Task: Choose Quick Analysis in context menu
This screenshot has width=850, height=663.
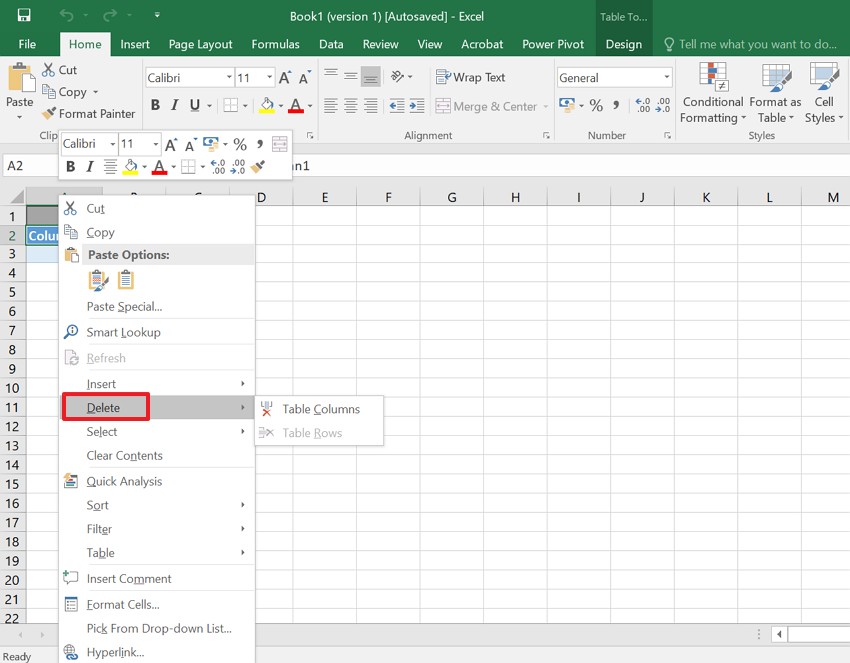Action: click(x=157, y=481)
